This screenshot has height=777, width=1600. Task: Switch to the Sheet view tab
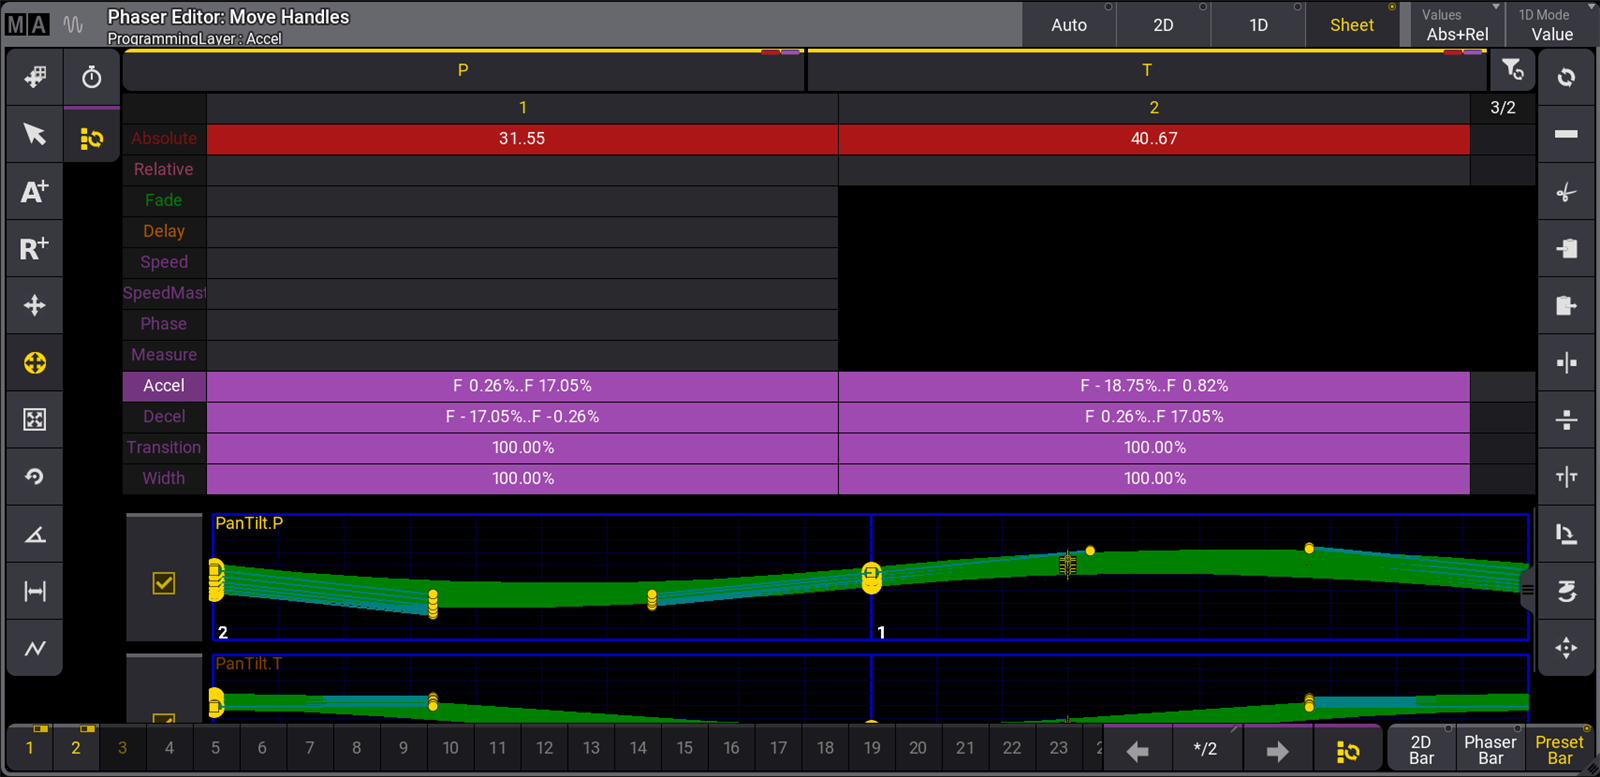coord(1351,25)
